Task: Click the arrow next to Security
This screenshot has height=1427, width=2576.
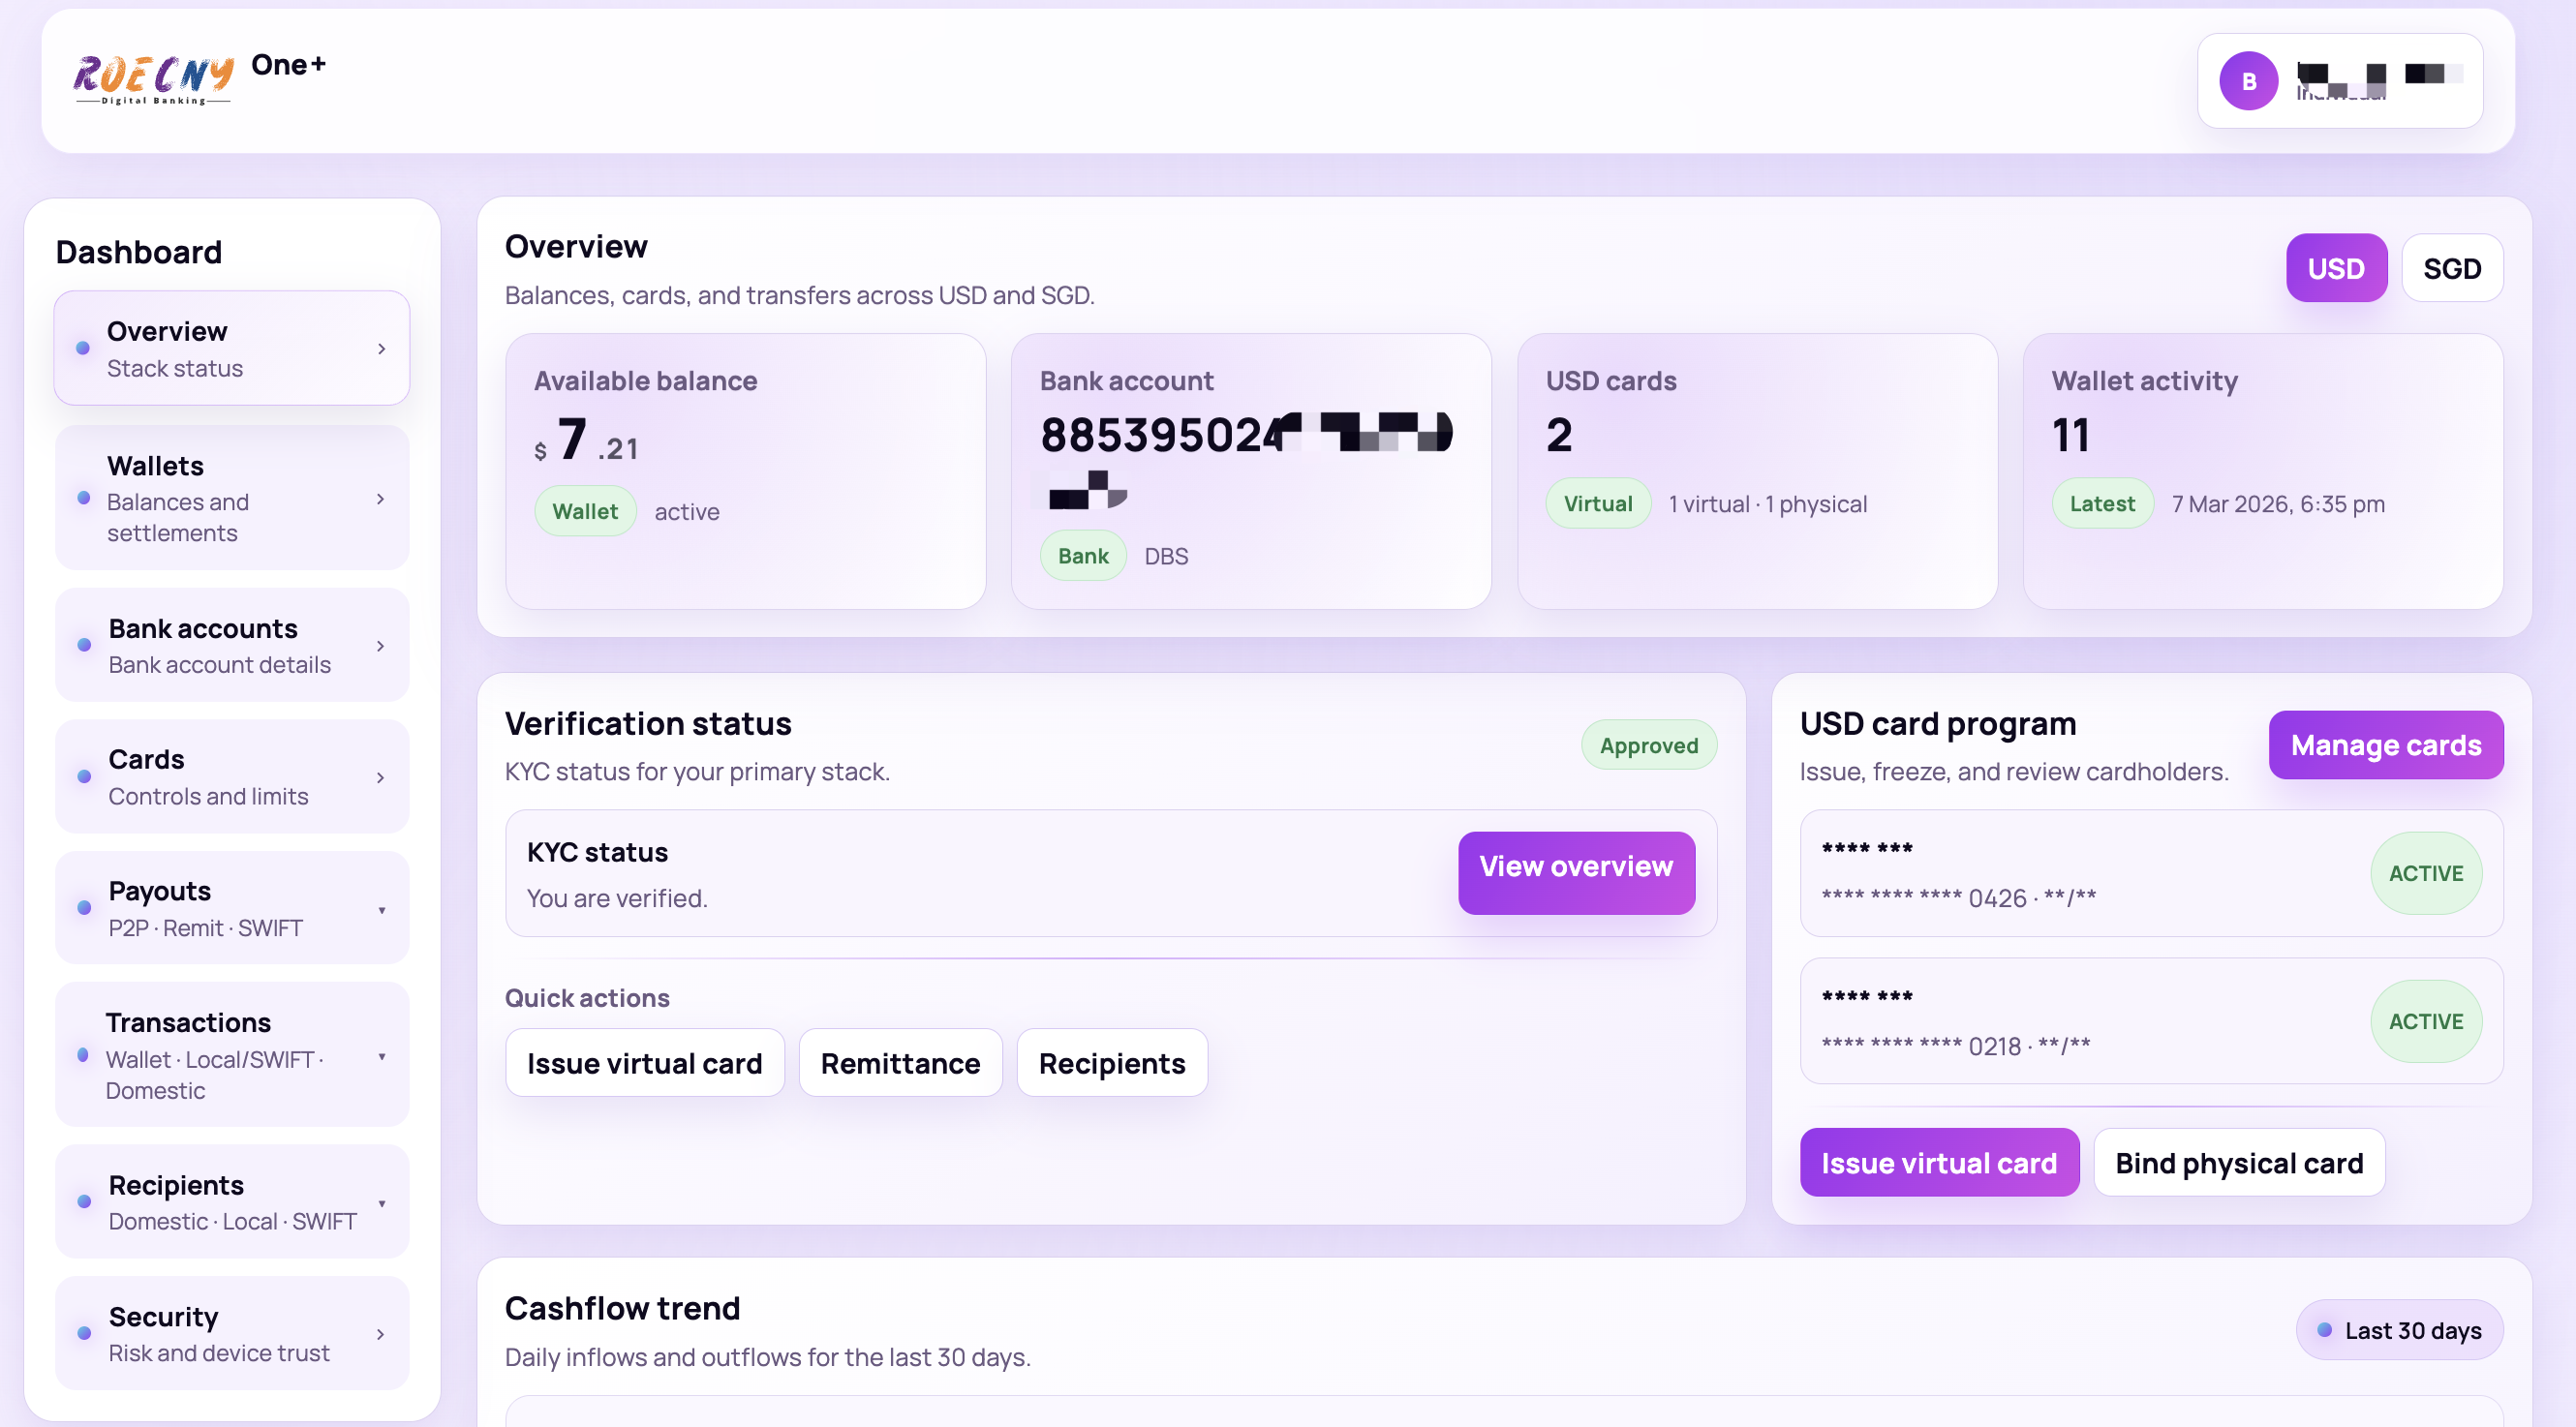Action: click(x=381, y=1334)
